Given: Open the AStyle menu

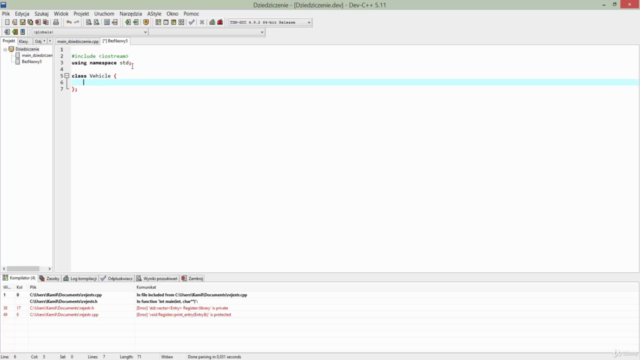Looking at the screenshot, I should 154,13.
